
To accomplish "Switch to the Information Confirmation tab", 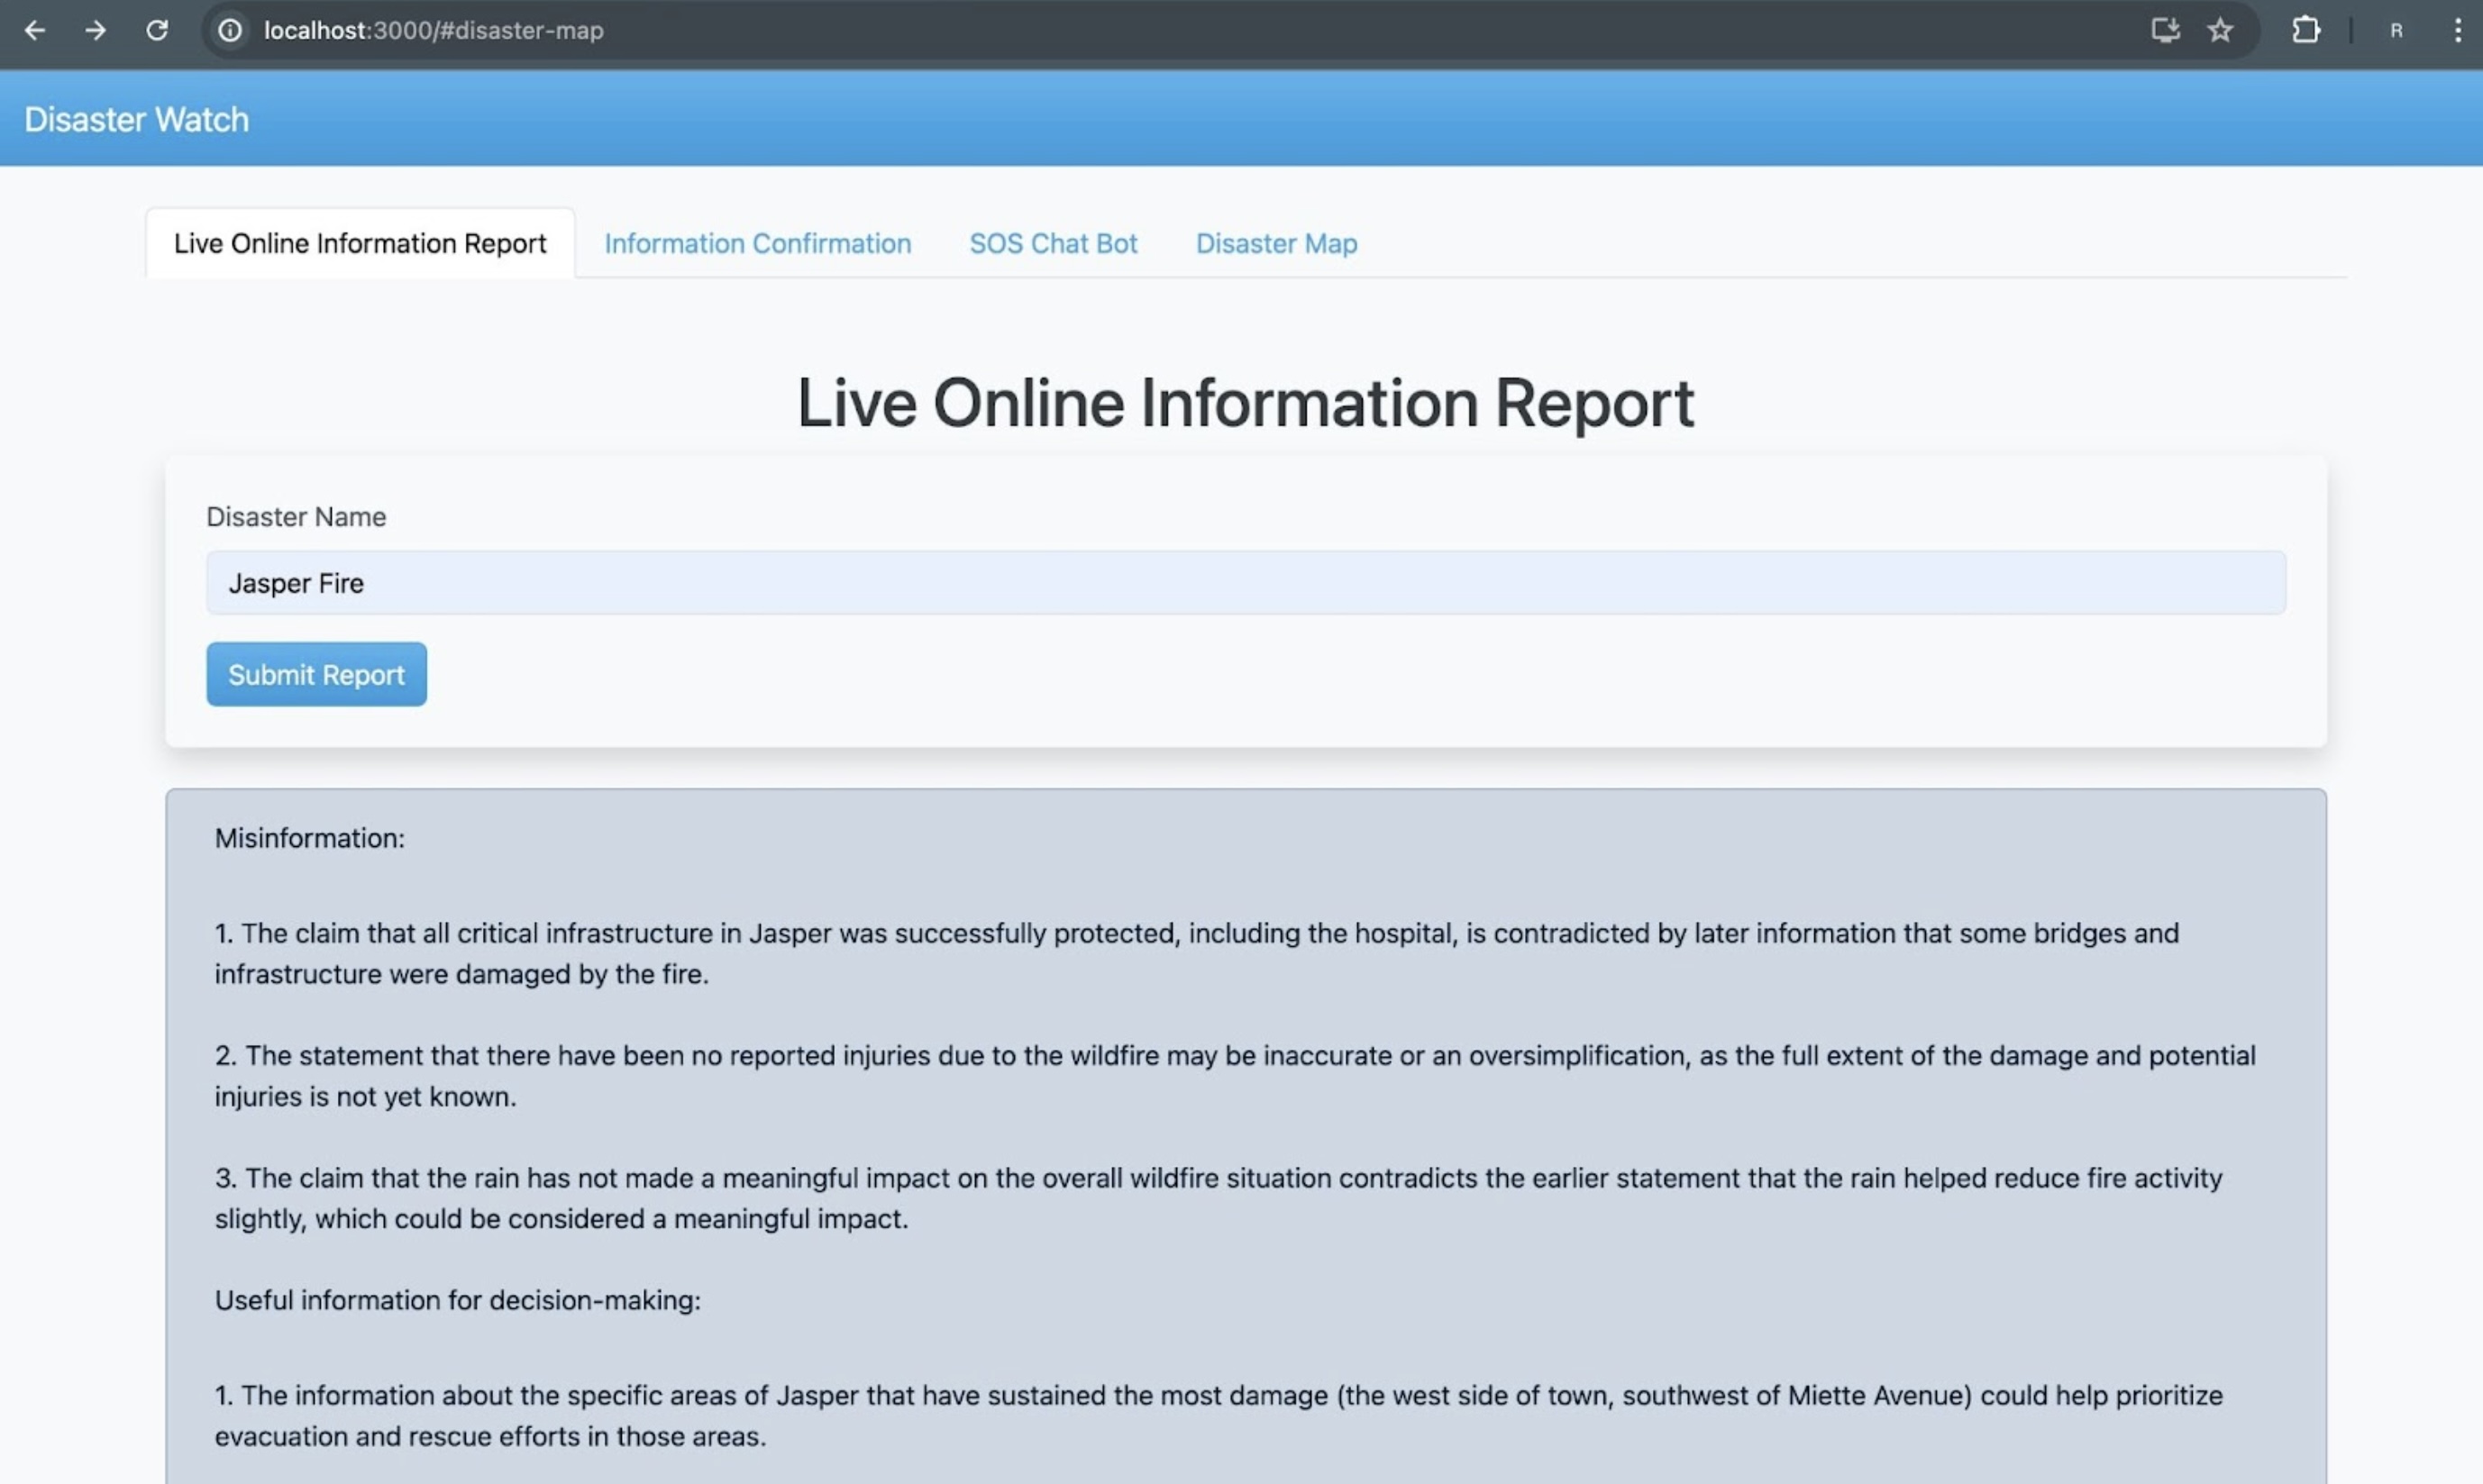I will 757,243.
